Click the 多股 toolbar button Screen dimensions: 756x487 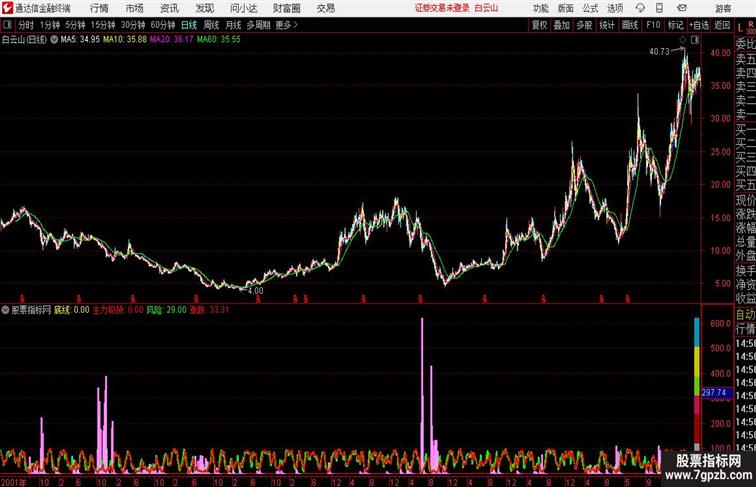[x=584, y=25]
